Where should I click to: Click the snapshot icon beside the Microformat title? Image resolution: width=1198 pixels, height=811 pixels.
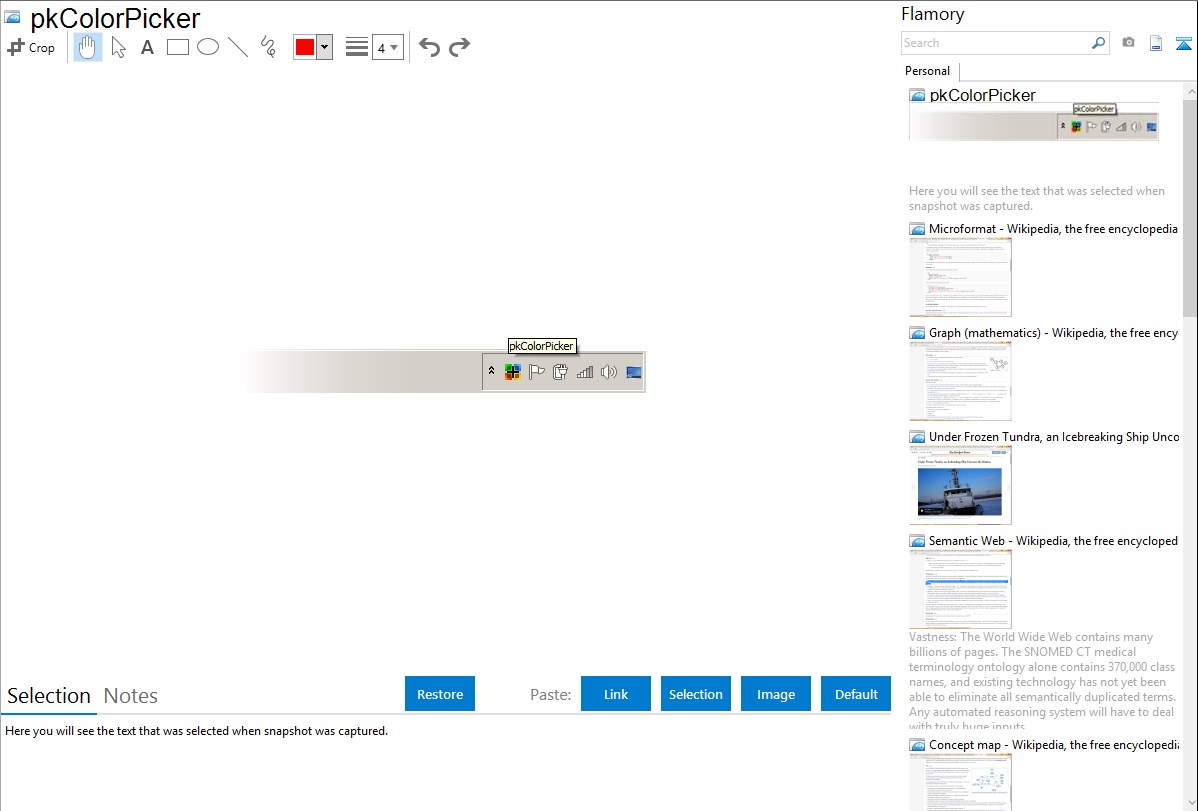pos(917,229)
